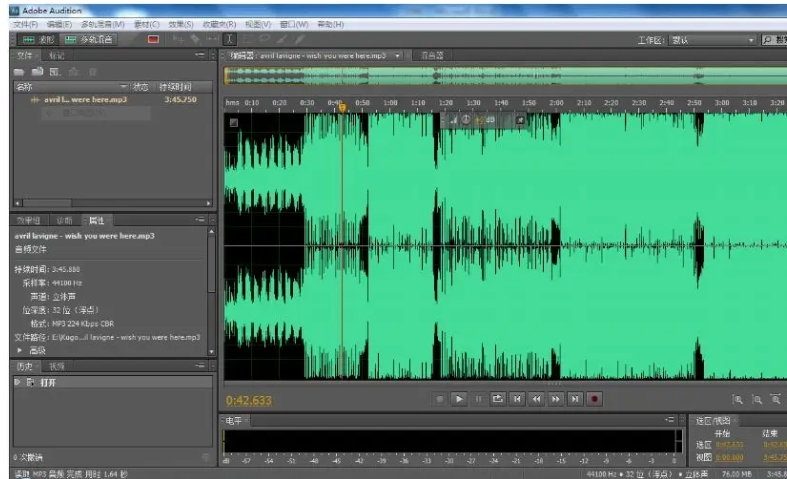Expand the 高级 (Advanced) section triangle
Image resolution: width=787 pixels, height=479 pixels.
tap(19, 350)
